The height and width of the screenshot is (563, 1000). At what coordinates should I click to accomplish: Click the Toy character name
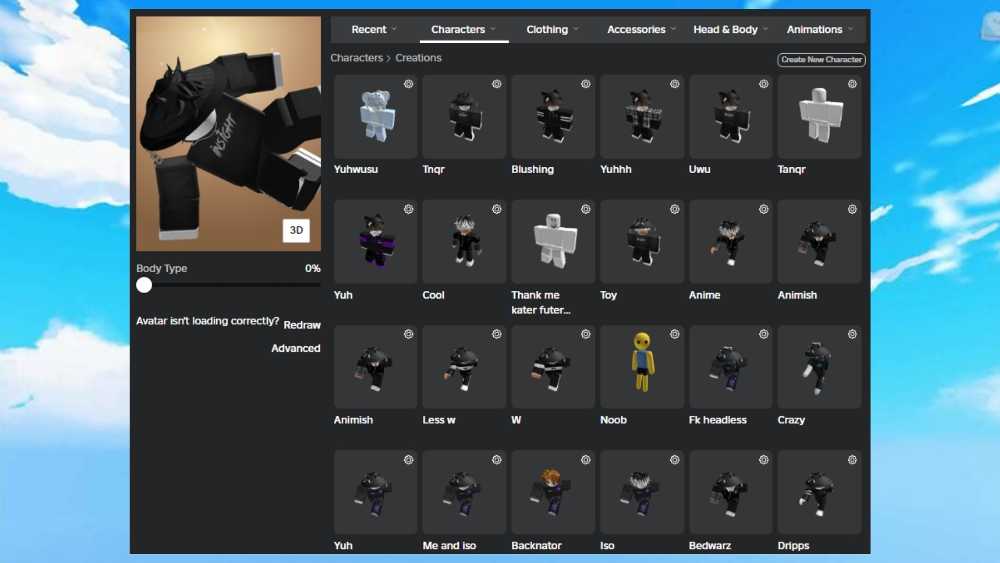point(608,295)
